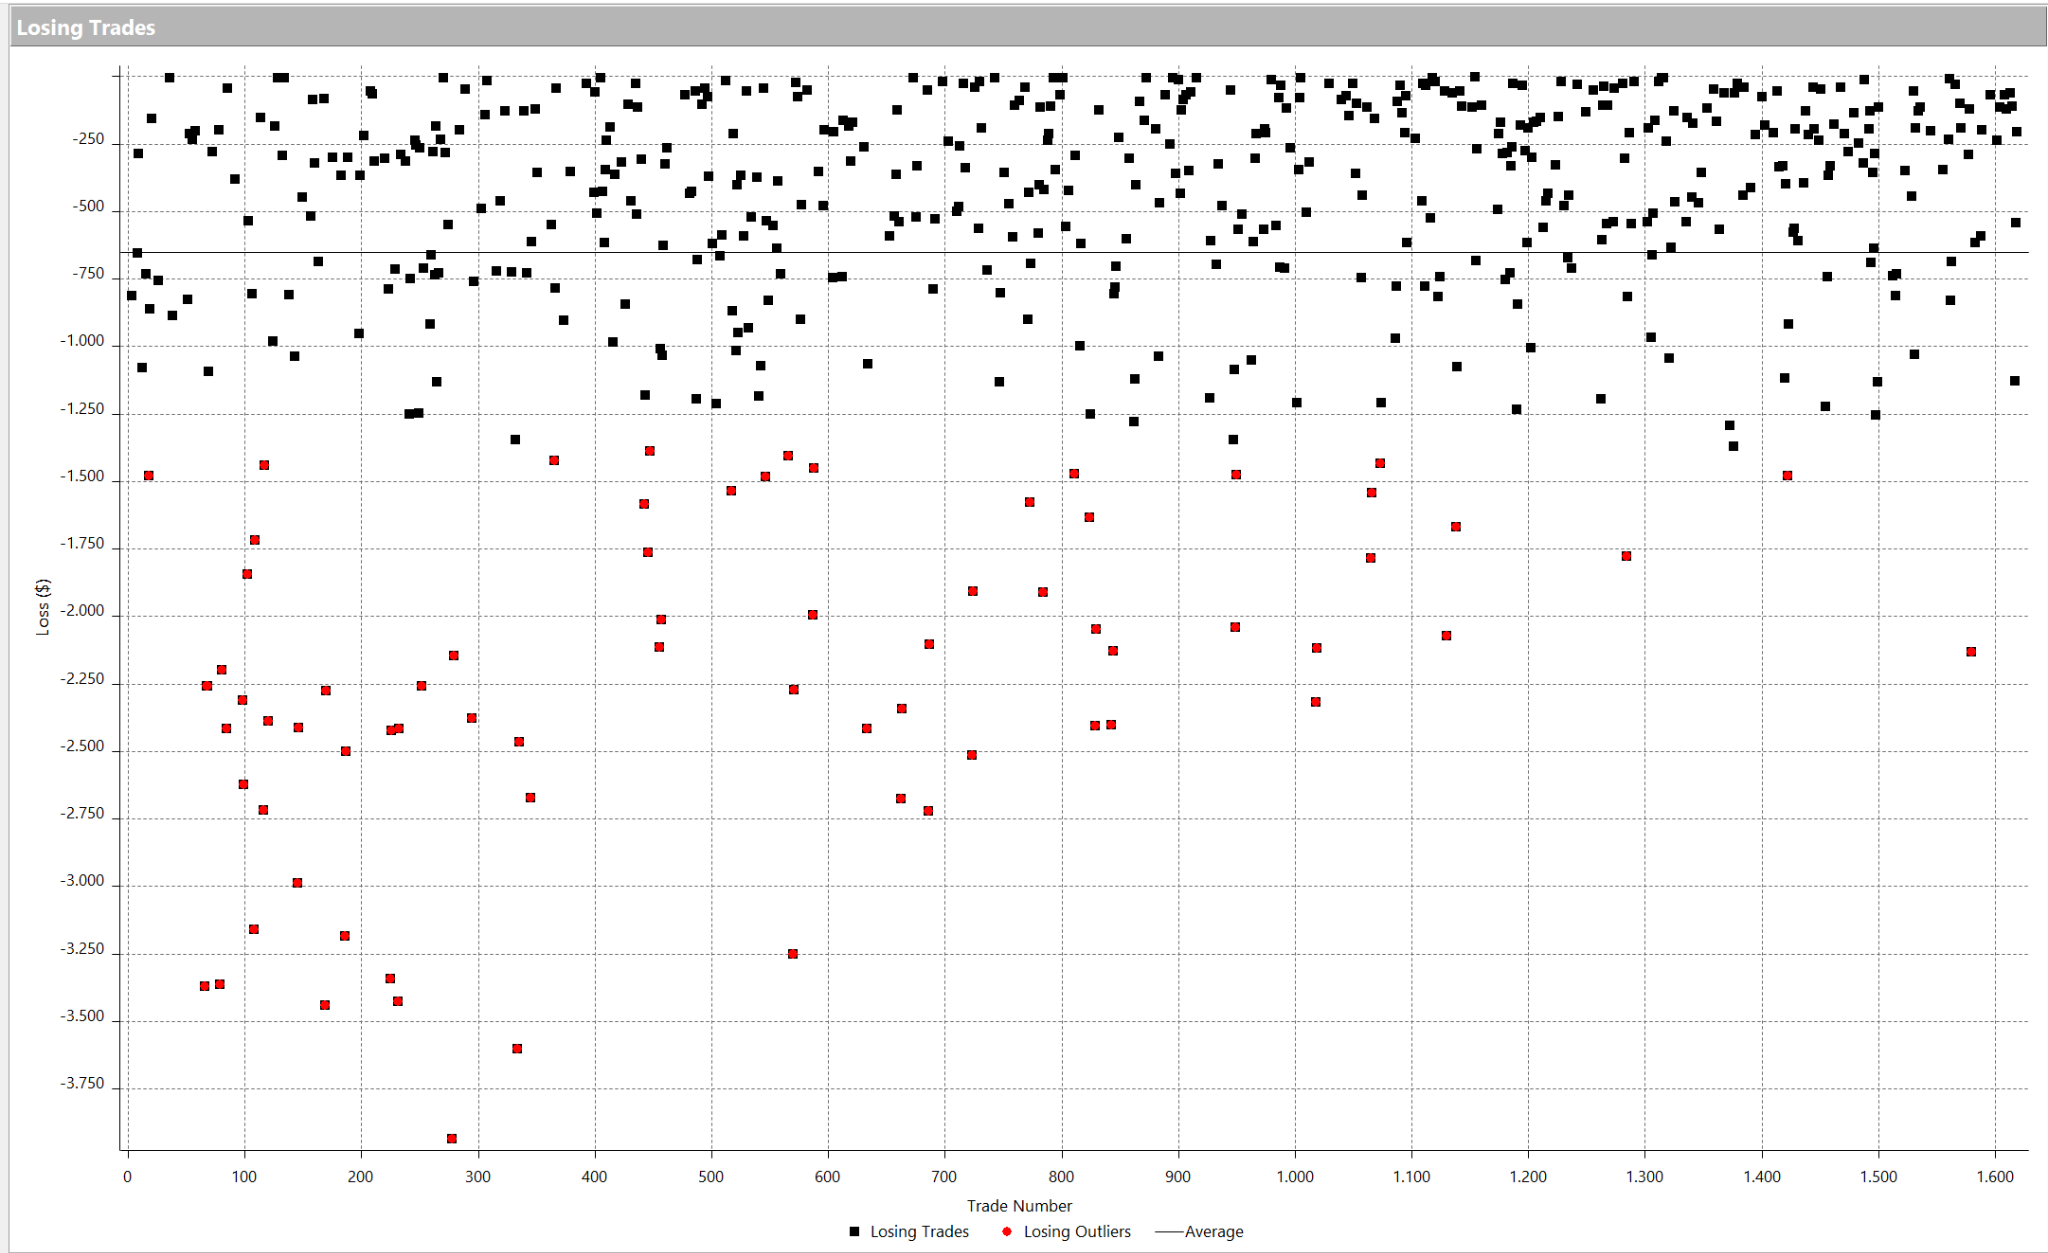Click the red Losing Outliers legend marker
The width and height of the screenshot is (2048, 1253).
(1007, 1232)
